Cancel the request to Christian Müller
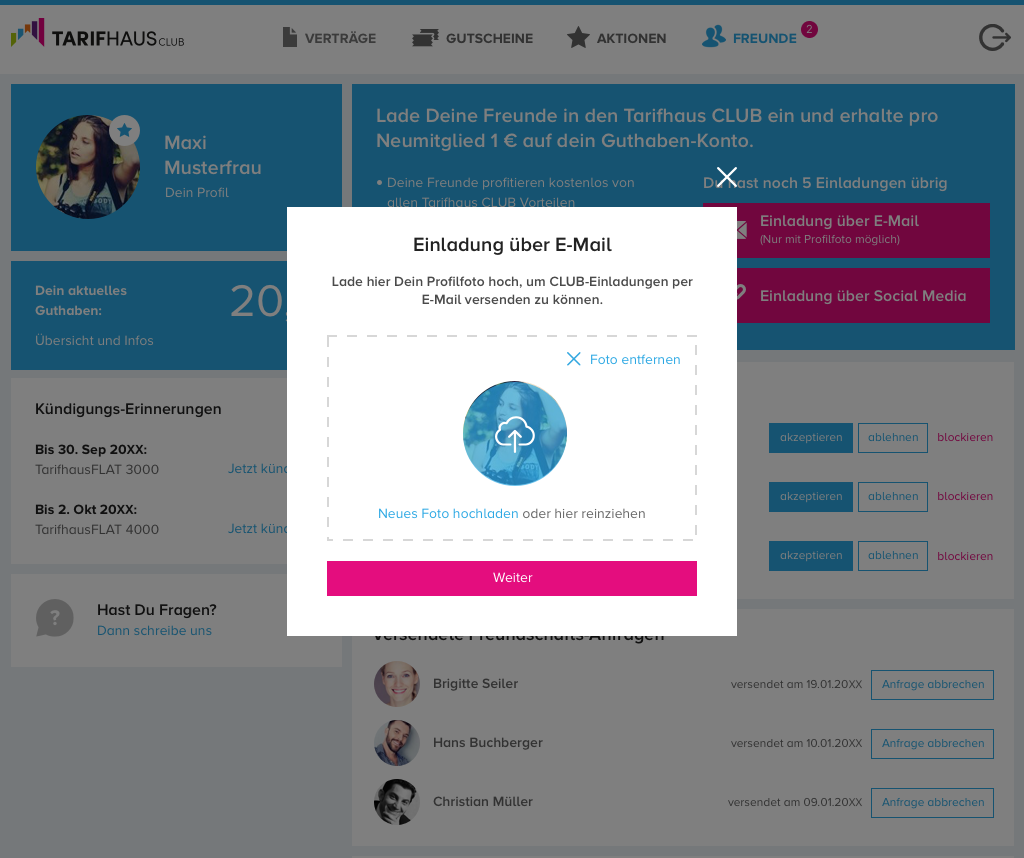 pos(933,802)
